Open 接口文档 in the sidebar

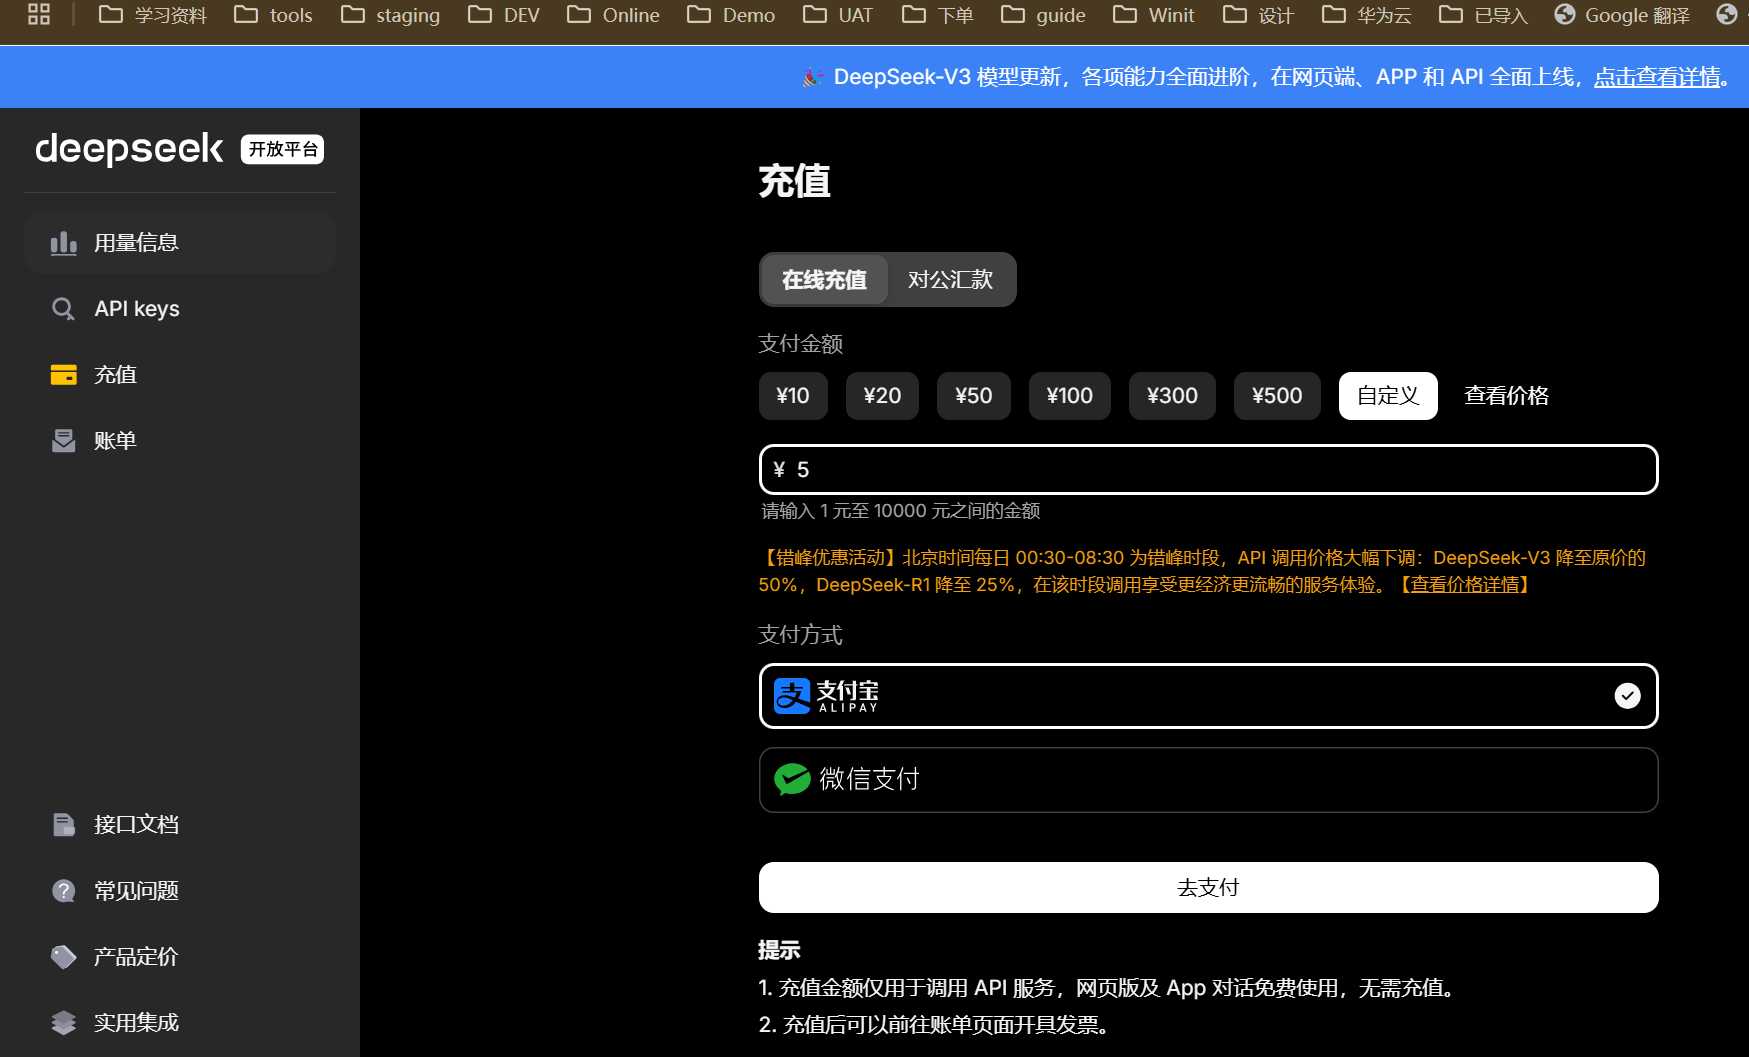(180, 825)
